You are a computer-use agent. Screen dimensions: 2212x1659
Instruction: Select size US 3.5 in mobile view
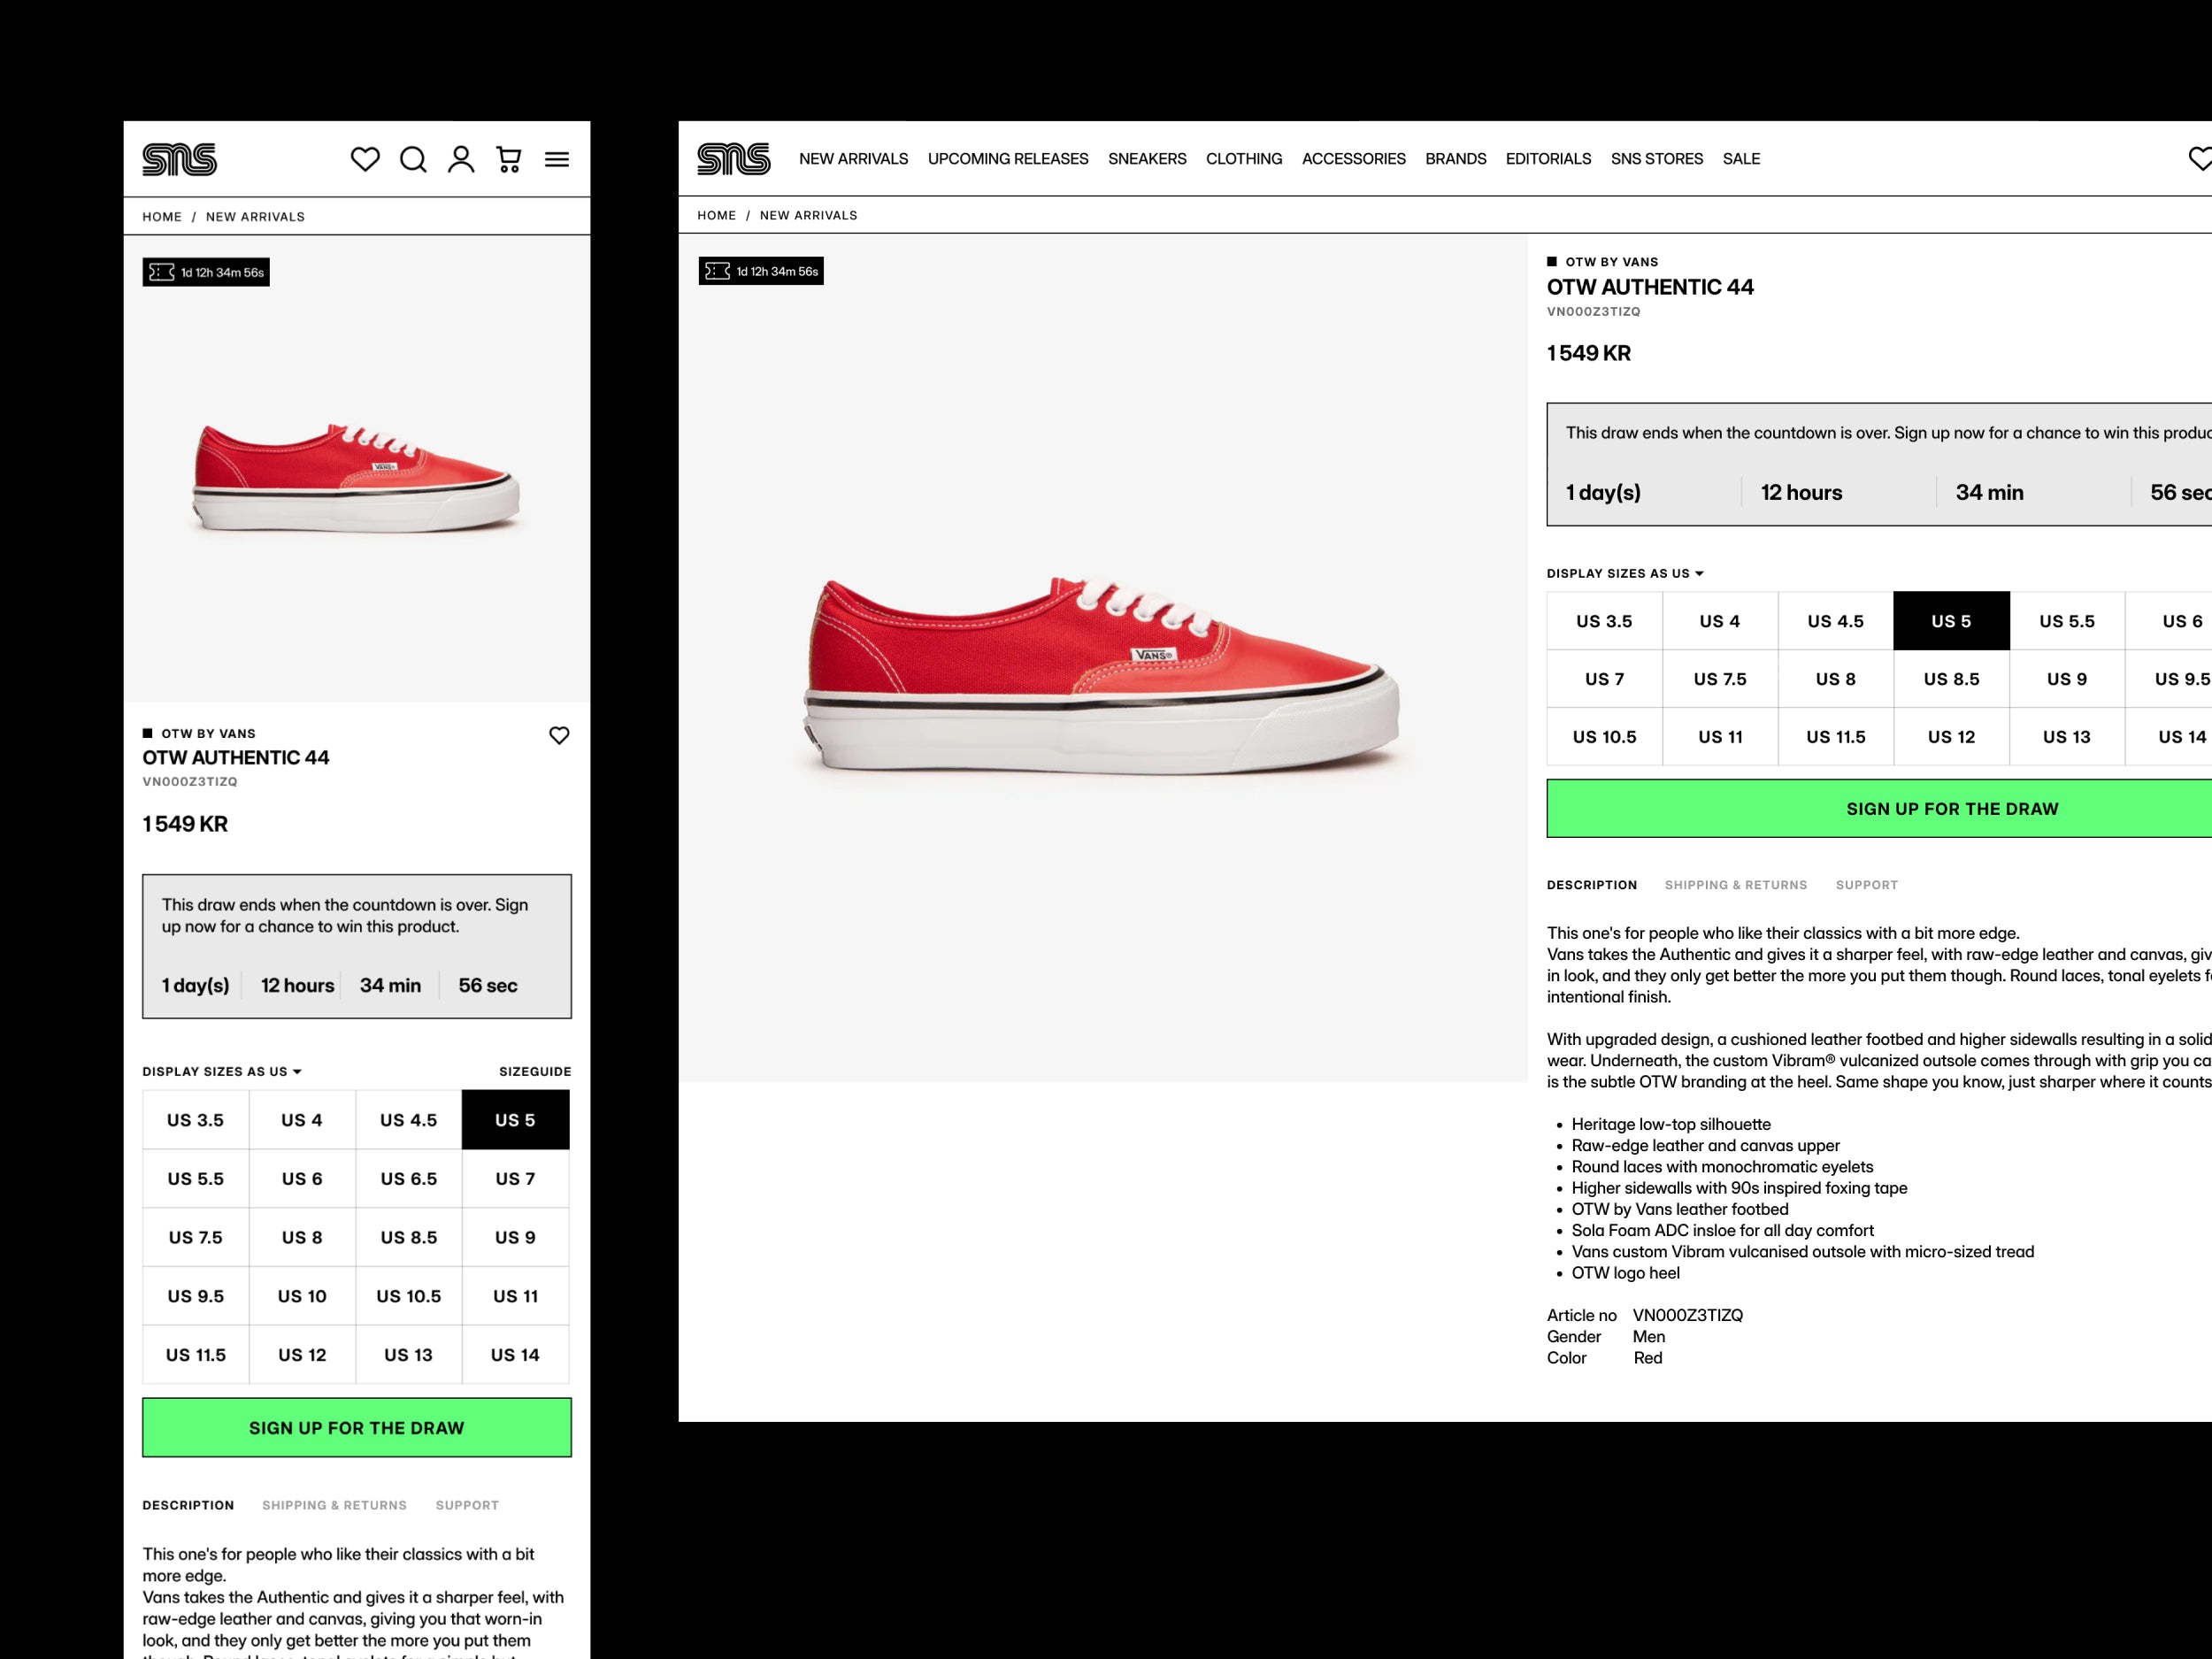[196, 1120]
